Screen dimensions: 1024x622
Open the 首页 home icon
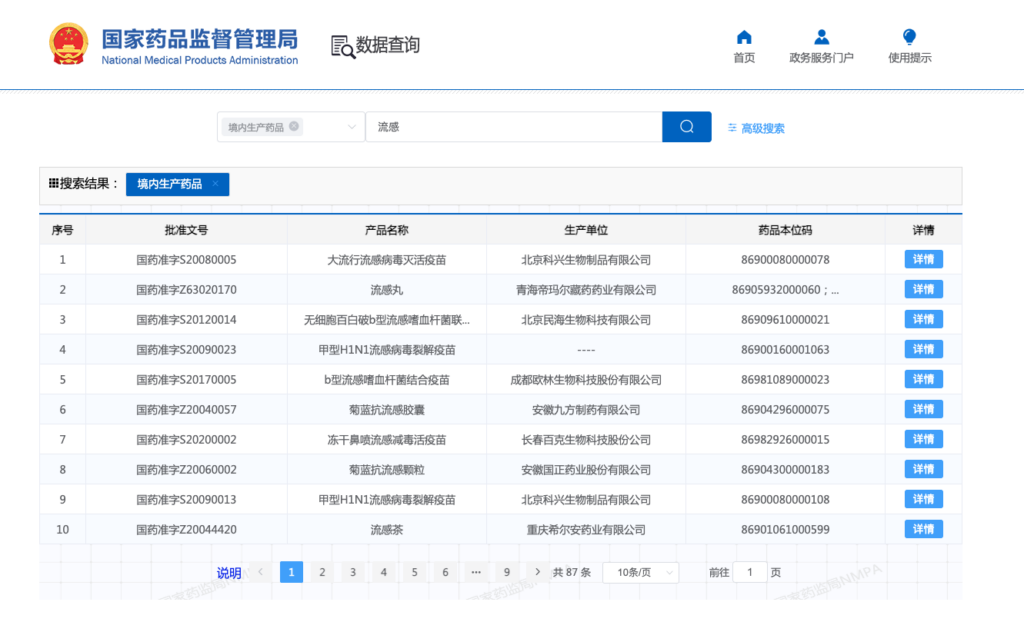click(x=744, y=38)
